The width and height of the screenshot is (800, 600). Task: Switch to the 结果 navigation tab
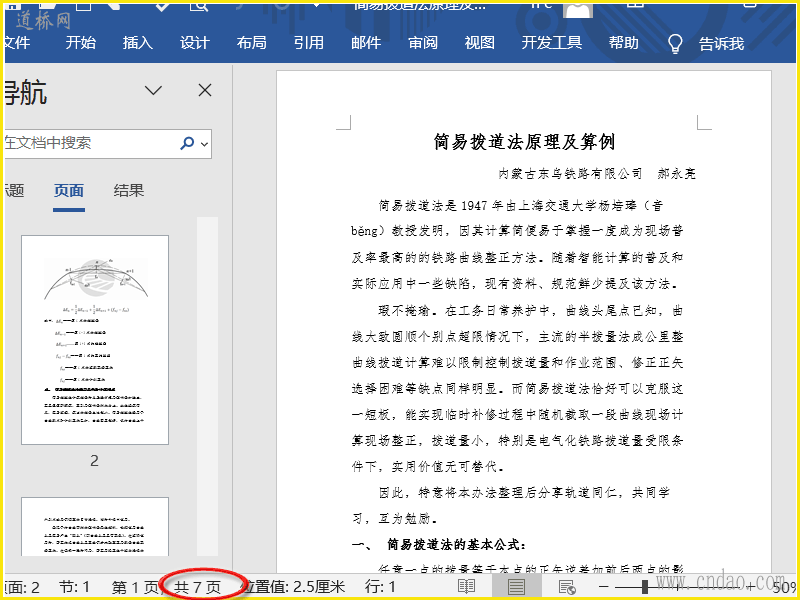[129, 191]
